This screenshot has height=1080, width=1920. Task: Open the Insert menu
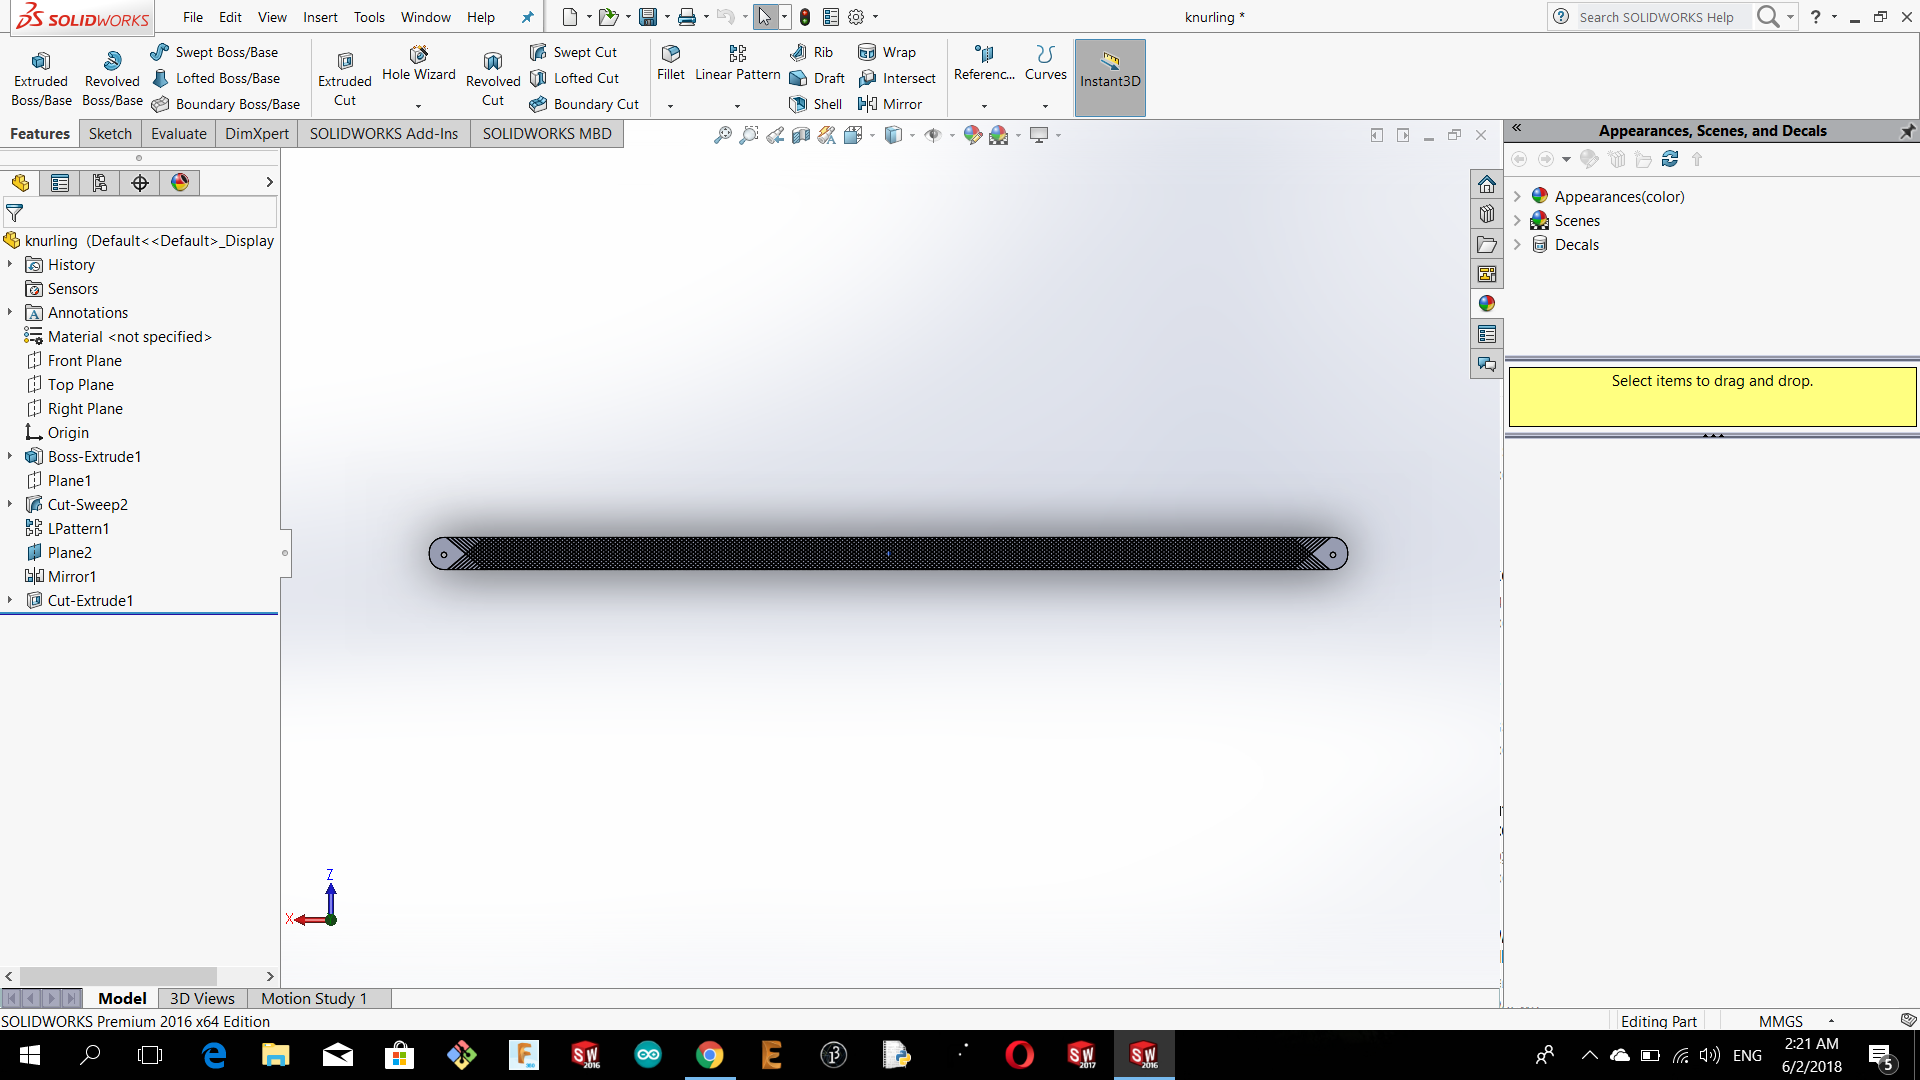point(320,17)
